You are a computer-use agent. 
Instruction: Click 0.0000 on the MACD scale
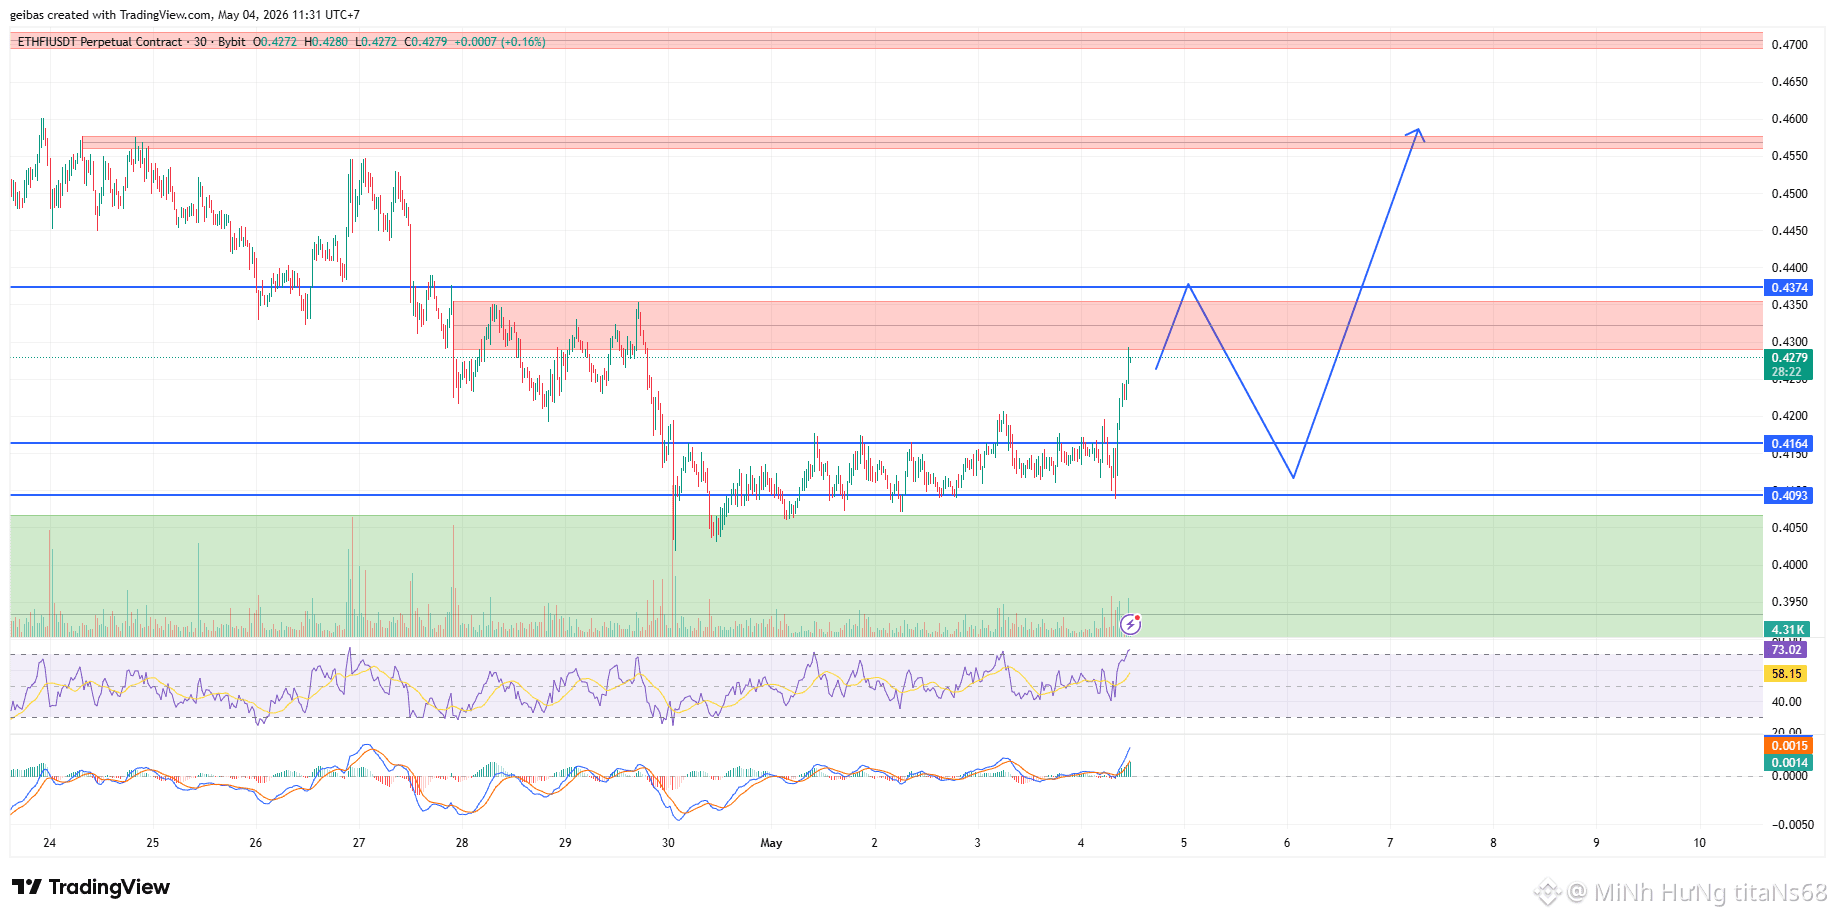pyautogui.click(x=1790, y=776)
